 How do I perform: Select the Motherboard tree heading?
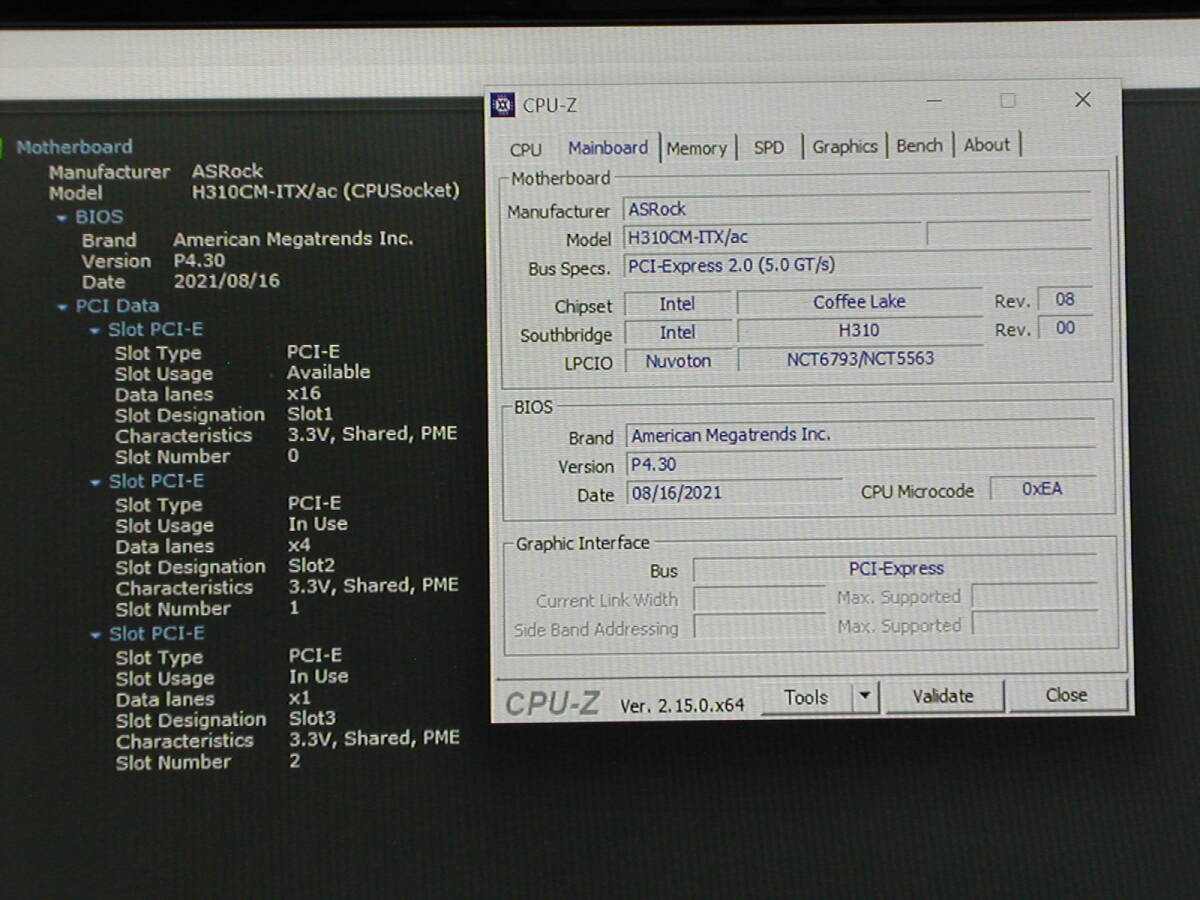(x=74, y=147)
